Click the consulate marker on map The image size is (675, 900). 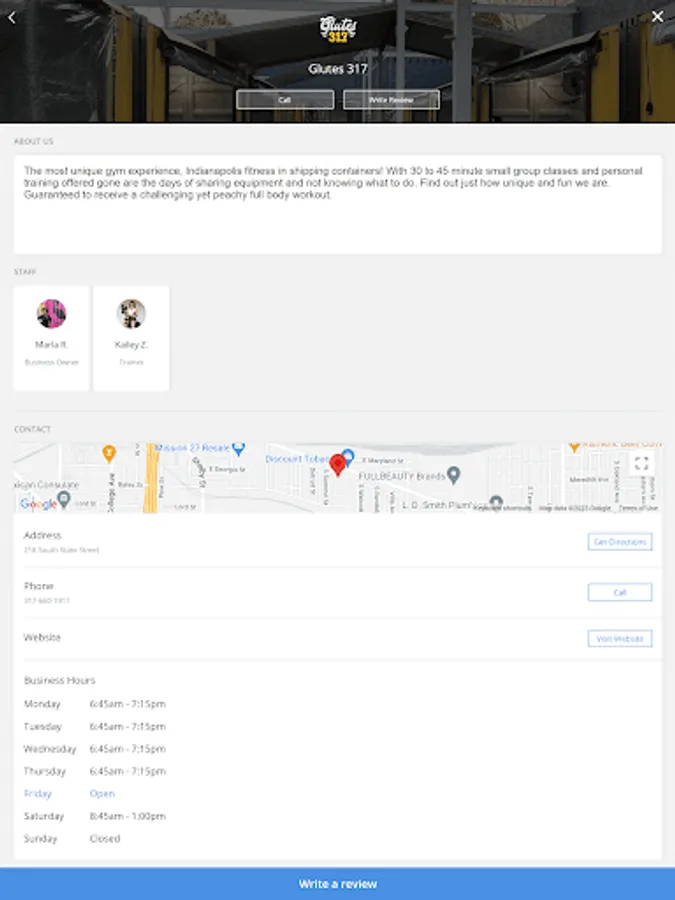tap(64, 499)
